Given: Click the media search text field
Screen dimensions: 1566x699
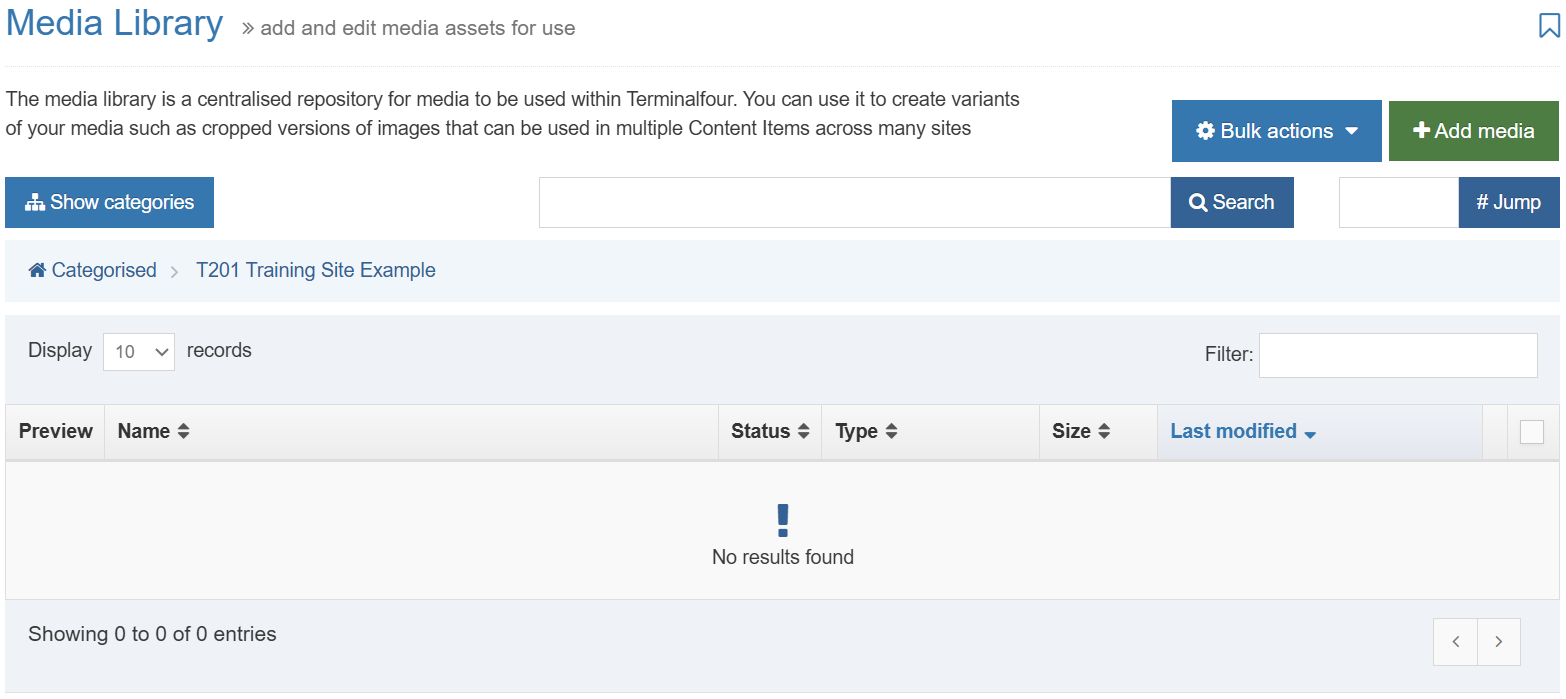Looking at the screenshot, I should click(x=854, y=202).
